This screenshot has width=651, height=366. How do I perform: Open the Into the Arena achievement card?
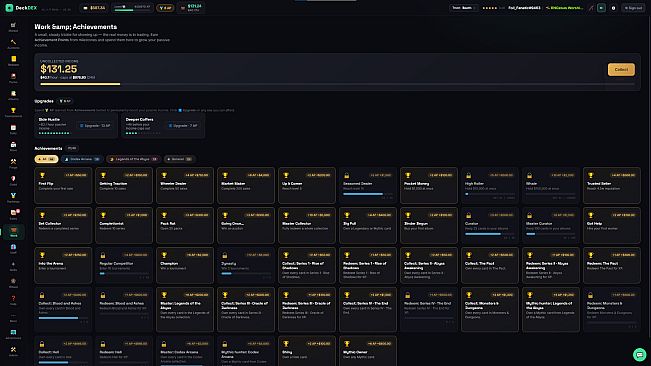pyautogui.click(x=63, y=265)
